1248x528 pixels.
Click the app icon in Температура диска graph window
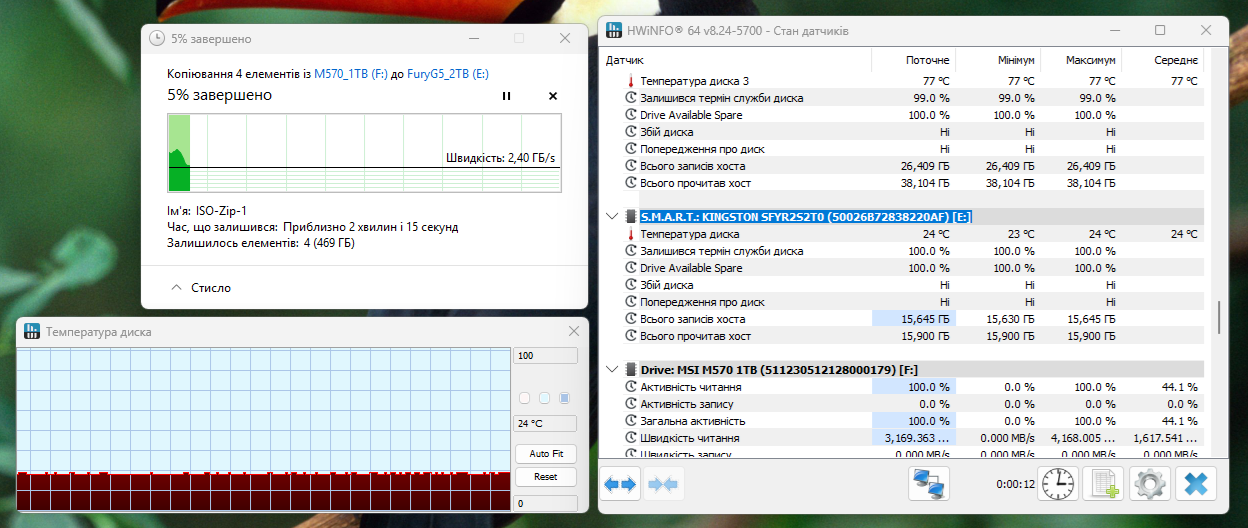click(31, 331)
